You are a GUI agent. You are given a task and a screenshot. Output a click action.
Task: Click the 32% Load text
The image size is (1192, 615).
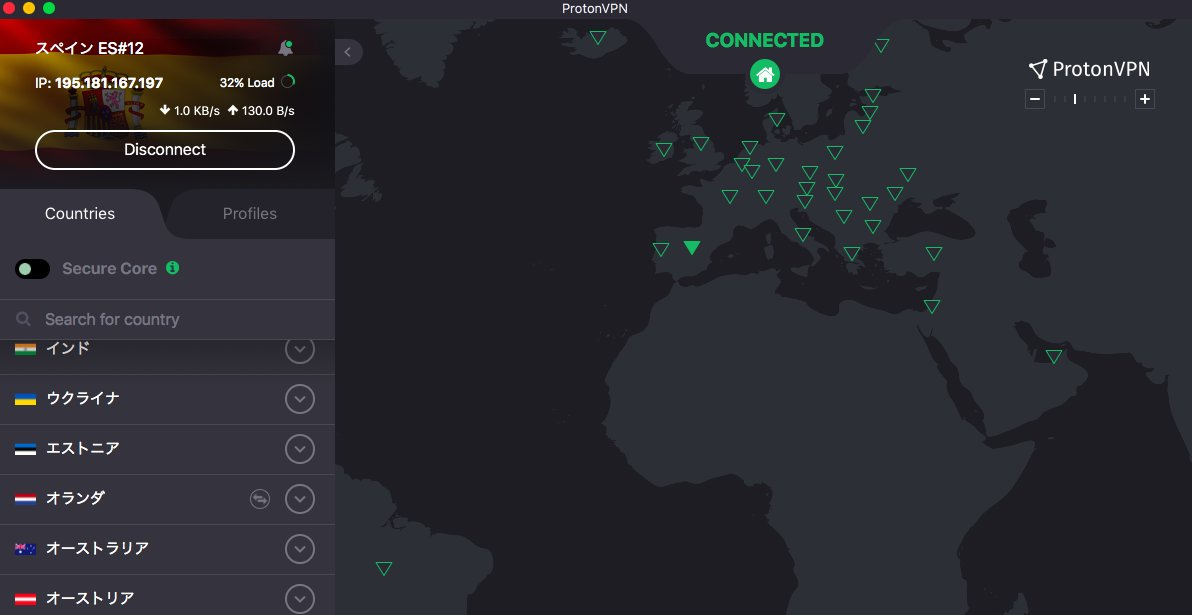point(247,82)
